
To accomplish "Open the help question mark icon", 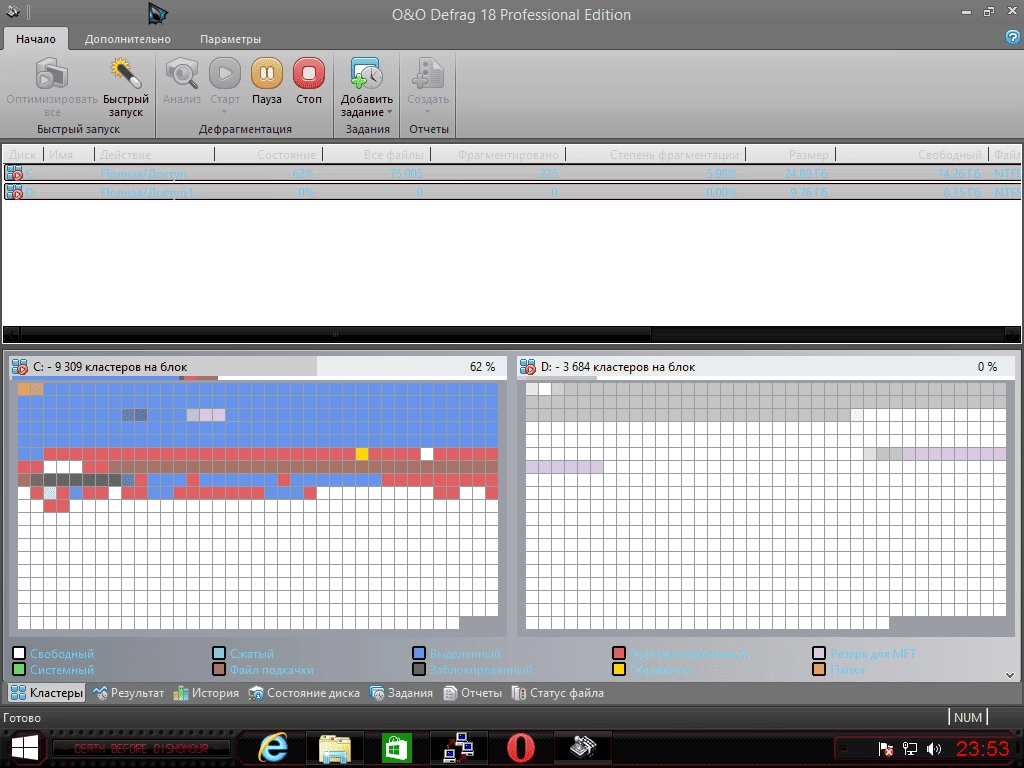I will click(1013, 37).
